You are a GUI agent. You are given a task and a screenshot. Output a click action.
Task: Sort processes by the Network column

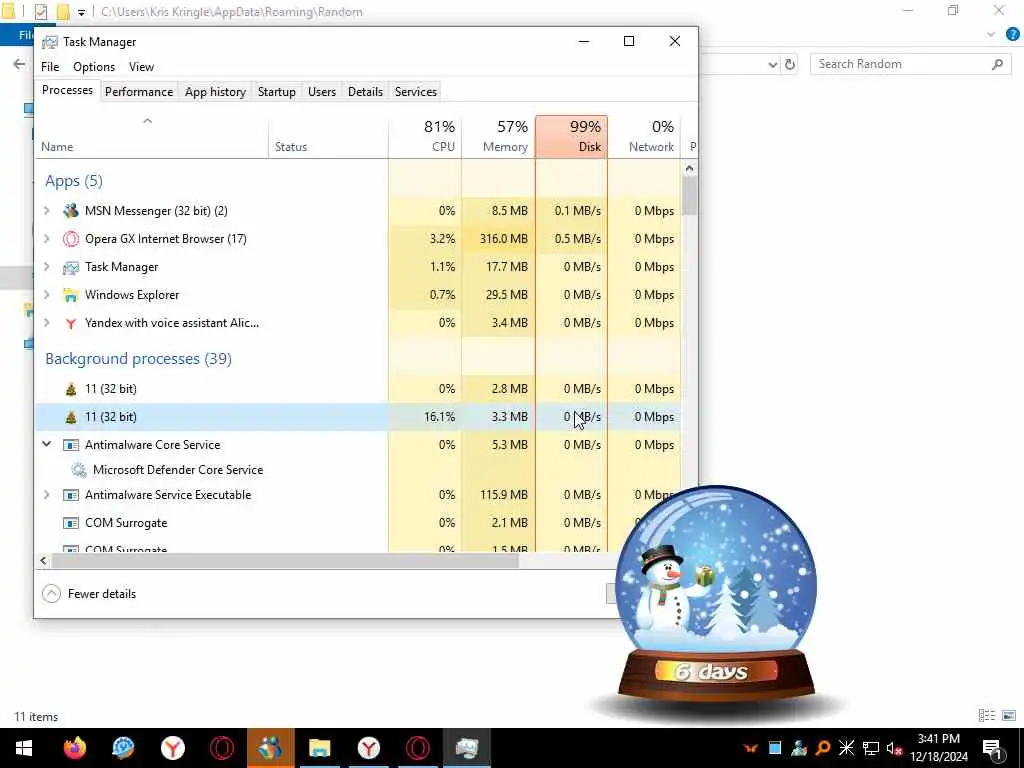(x=645, y=137)
